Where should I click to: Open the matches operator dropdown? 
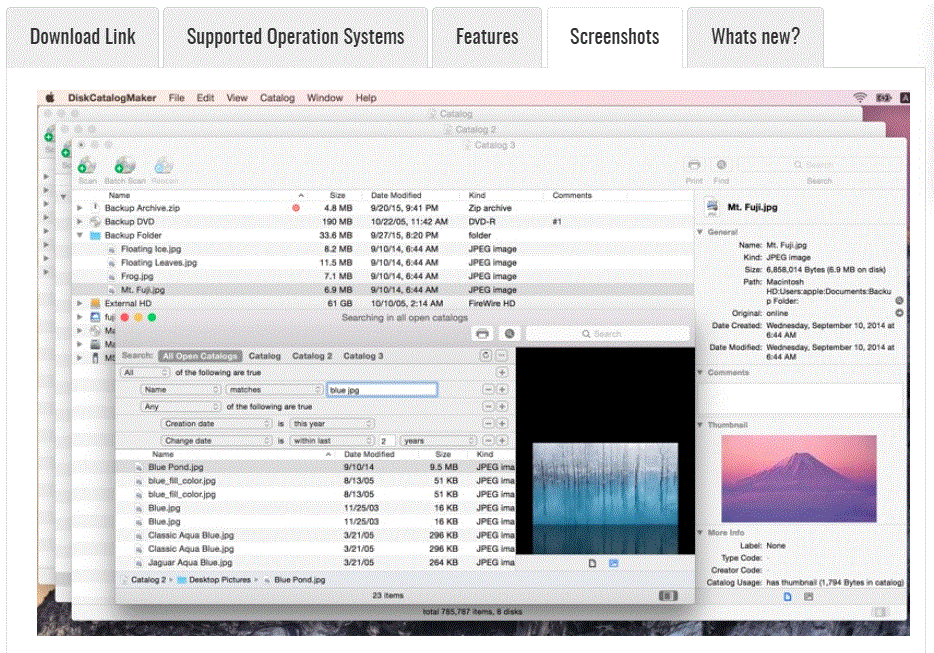(x=275, y=390)
